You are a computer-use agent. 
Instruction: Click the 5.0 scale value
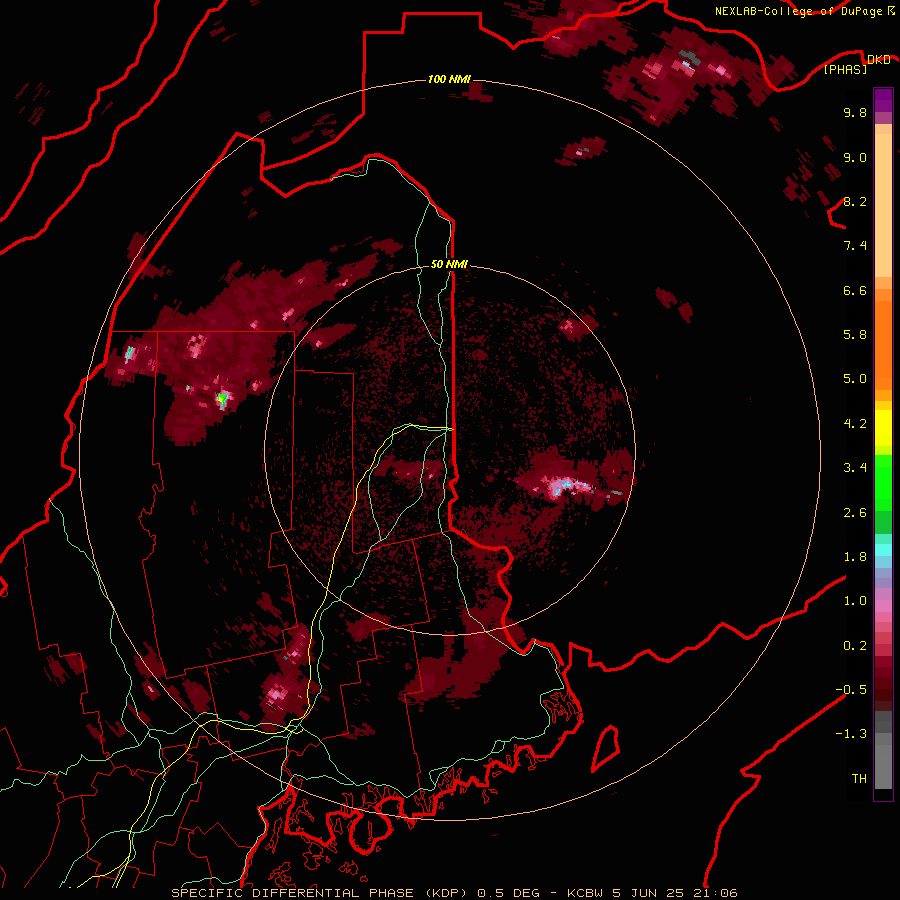[855, 379]
